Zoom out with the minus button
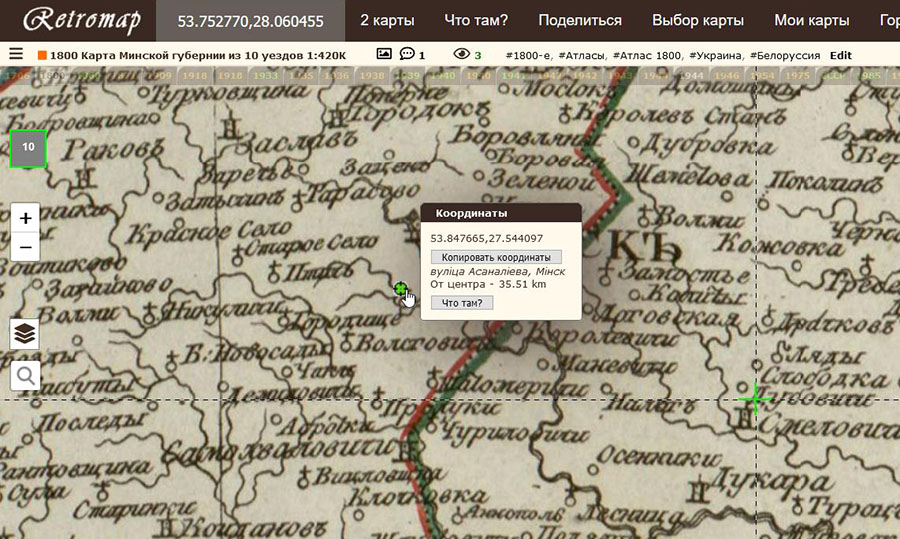This screenshot has width=900, height=539. [25, 246]
